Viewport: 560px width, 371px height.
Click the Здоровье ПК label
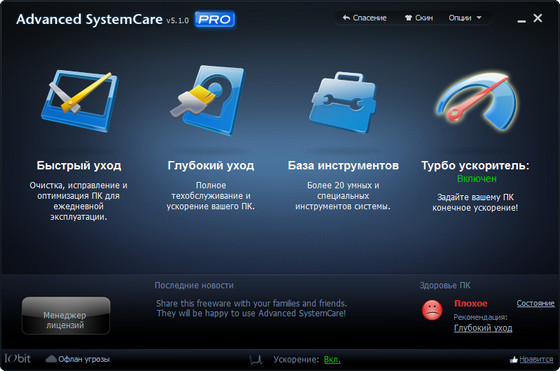445,285
